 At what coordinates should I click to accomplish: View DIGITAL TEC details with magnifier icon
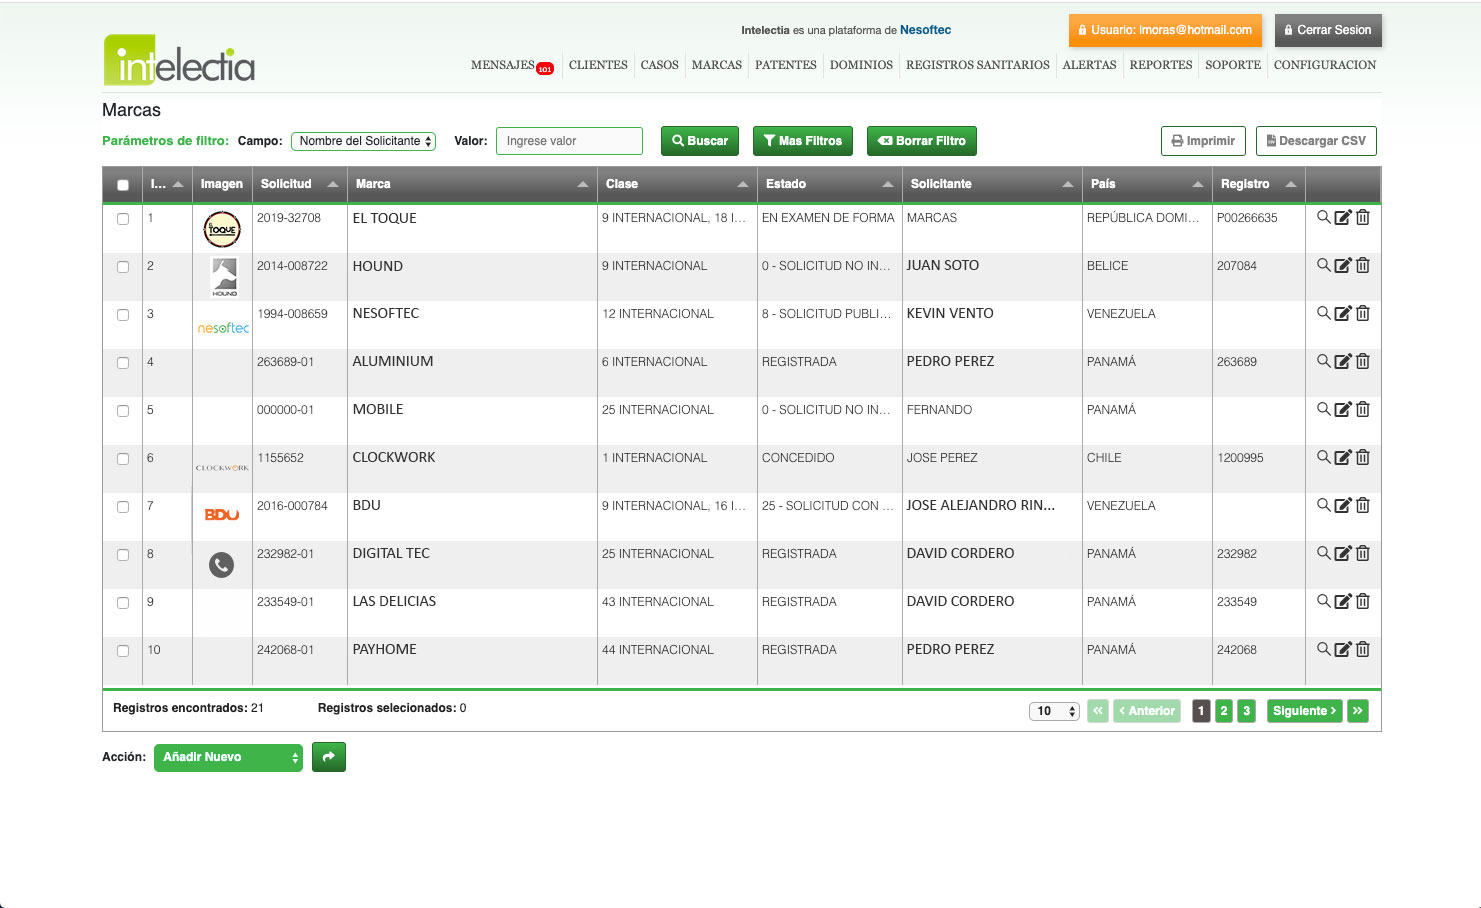(x=1323, y=553)
